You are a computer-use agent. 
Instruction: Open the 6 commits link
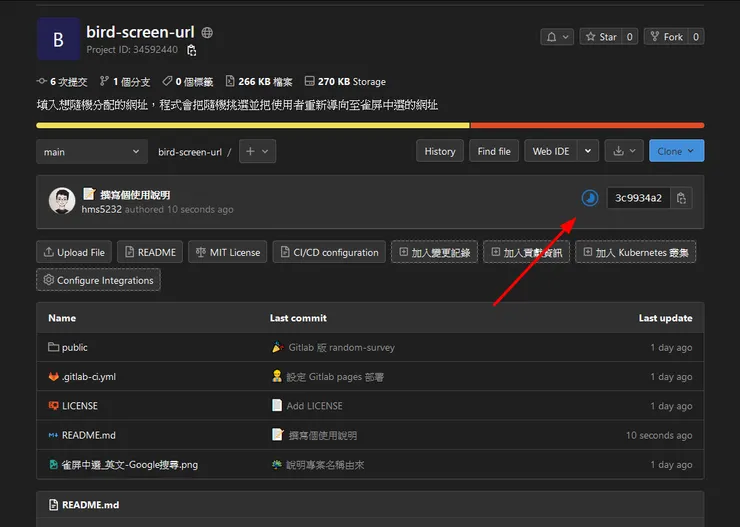tap(62, 82)
